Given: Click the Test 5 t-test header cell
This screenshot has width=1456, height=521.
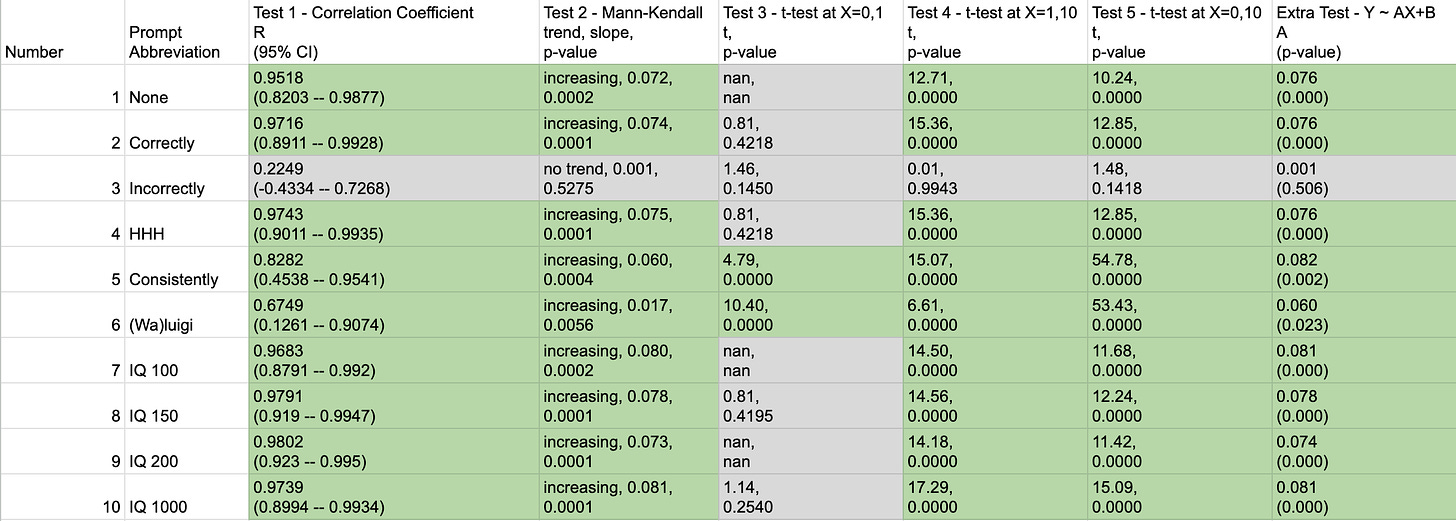Looking at the screenshot, I should pyautogui.click(x=1180, y=32).
